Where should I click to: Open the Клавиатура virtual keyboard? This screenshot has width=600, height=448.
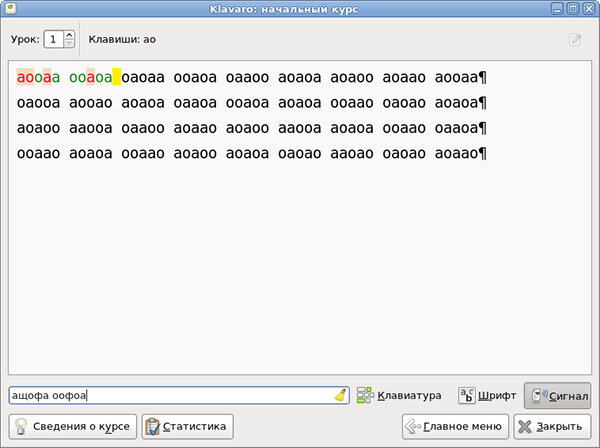click(x=399, y=395)
